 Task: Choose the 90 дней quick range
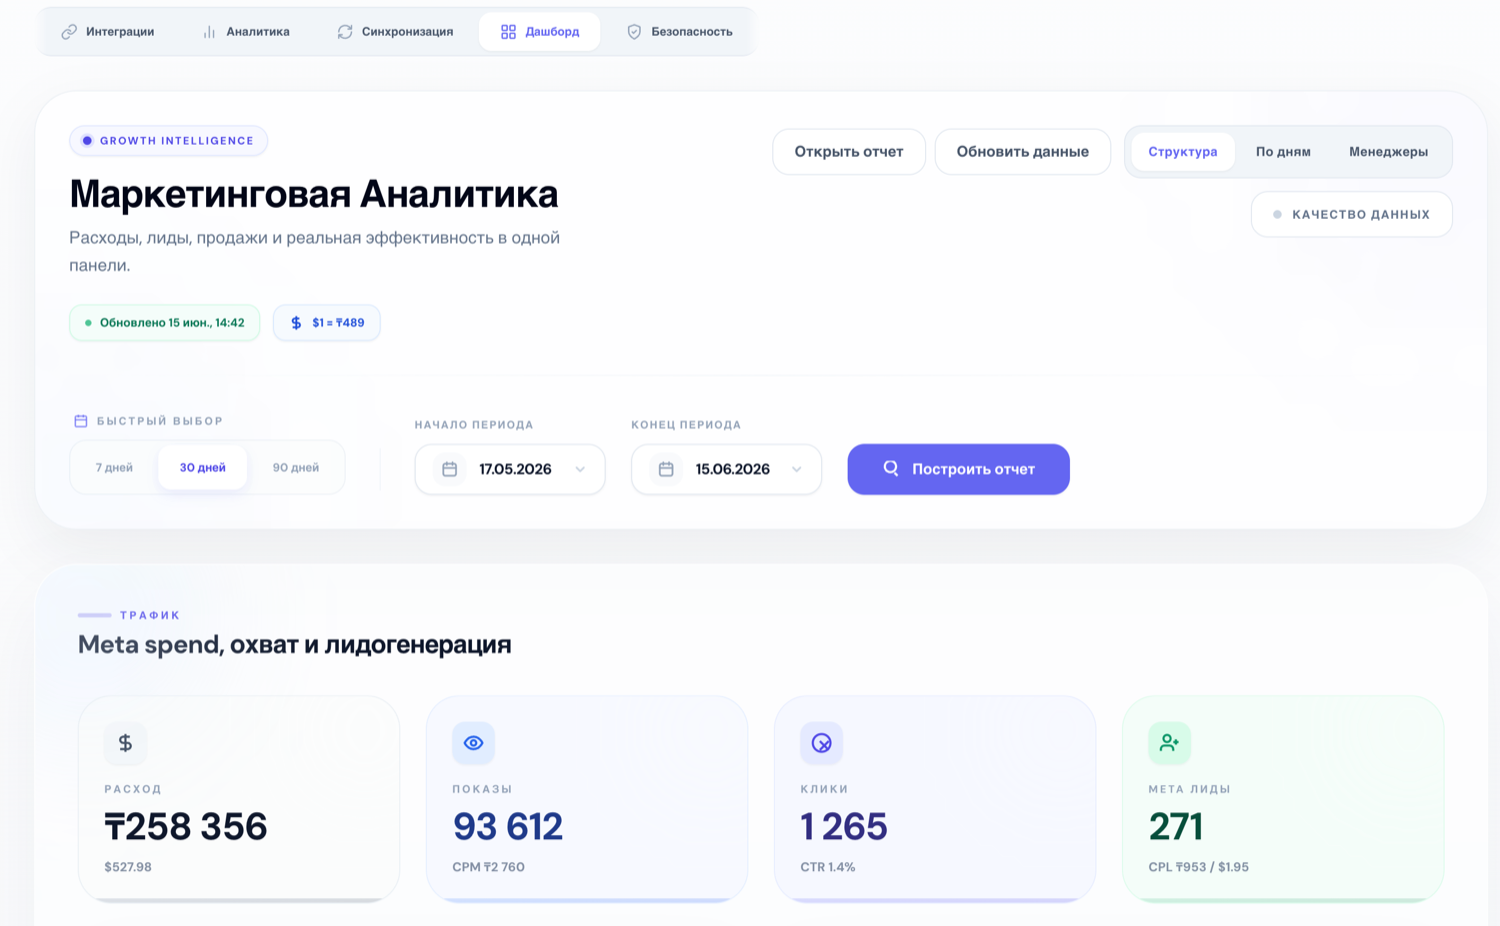point(296,467)
